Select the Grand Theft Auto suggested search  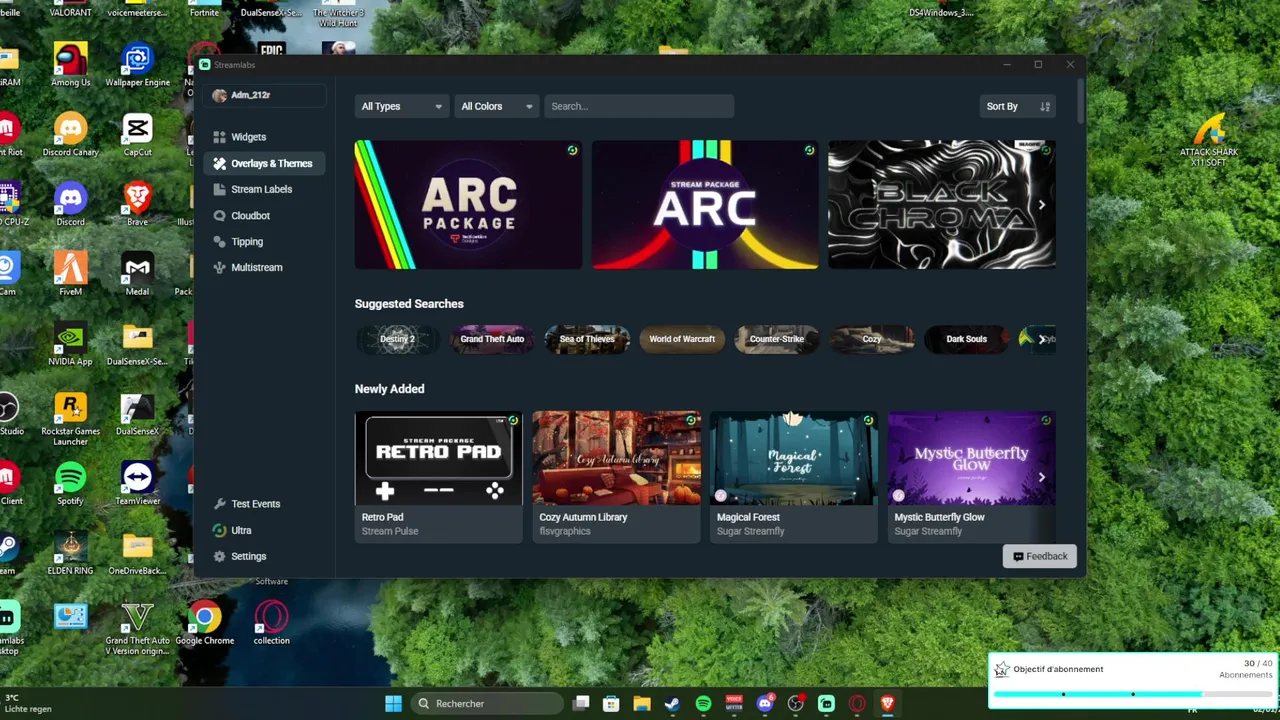pyautogui.click(x=492, y=339)
